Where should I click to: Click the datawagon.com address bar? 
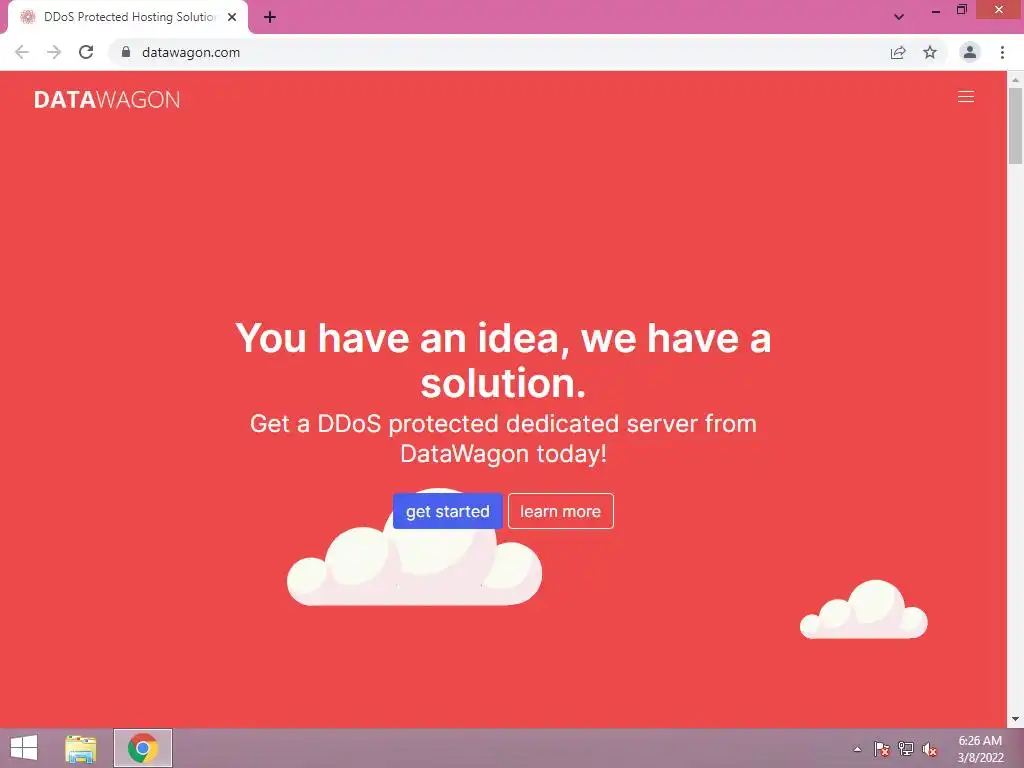pyautogui.click(x=496, y=52)
